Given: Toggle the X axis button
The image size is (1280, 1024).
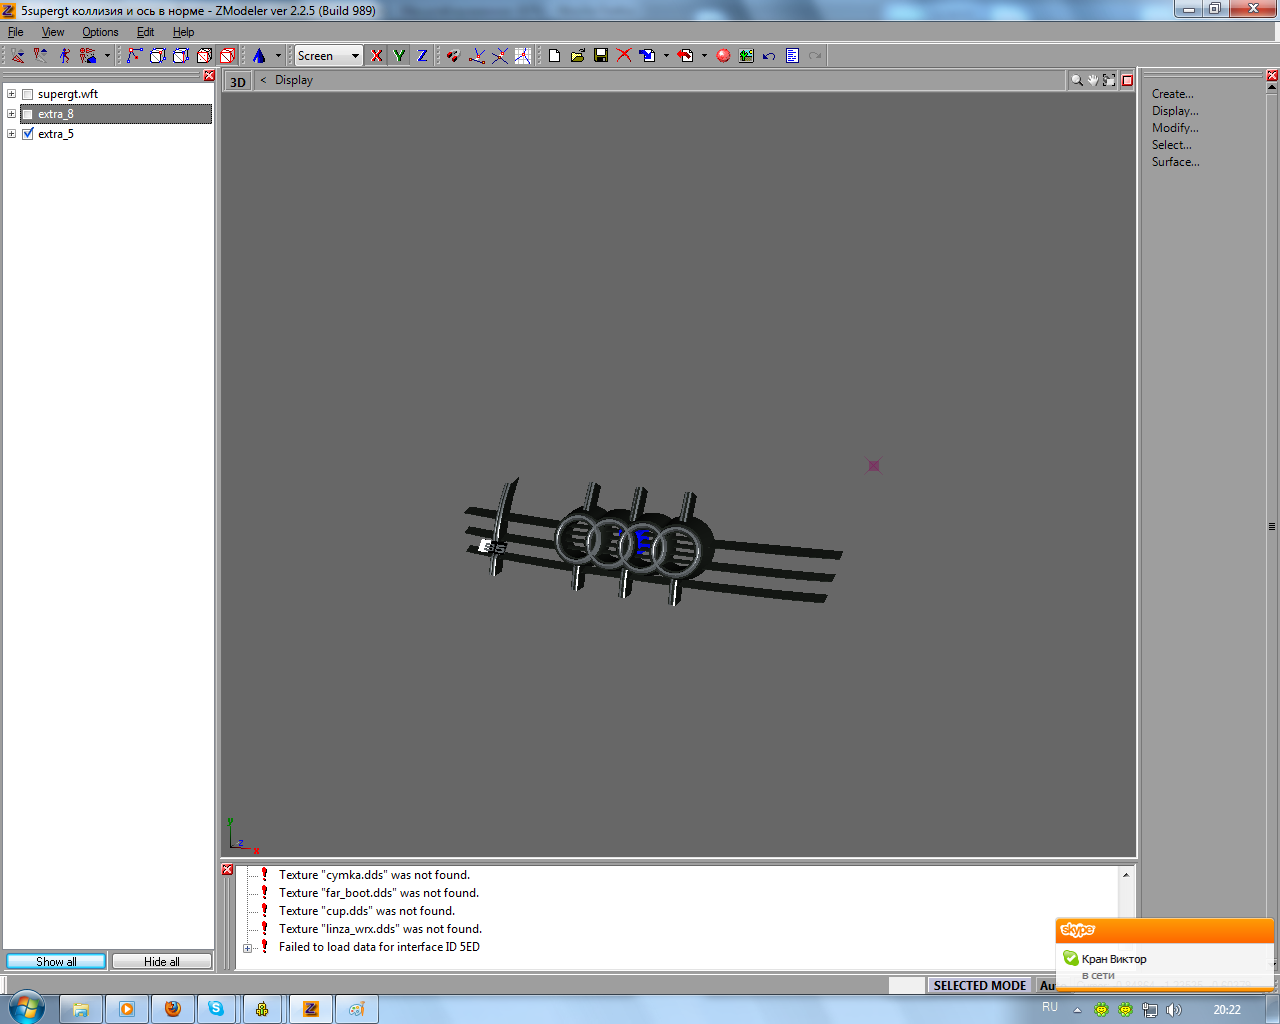Looking at the screenshot, I should pyautogui.click(x=376, y=56).
